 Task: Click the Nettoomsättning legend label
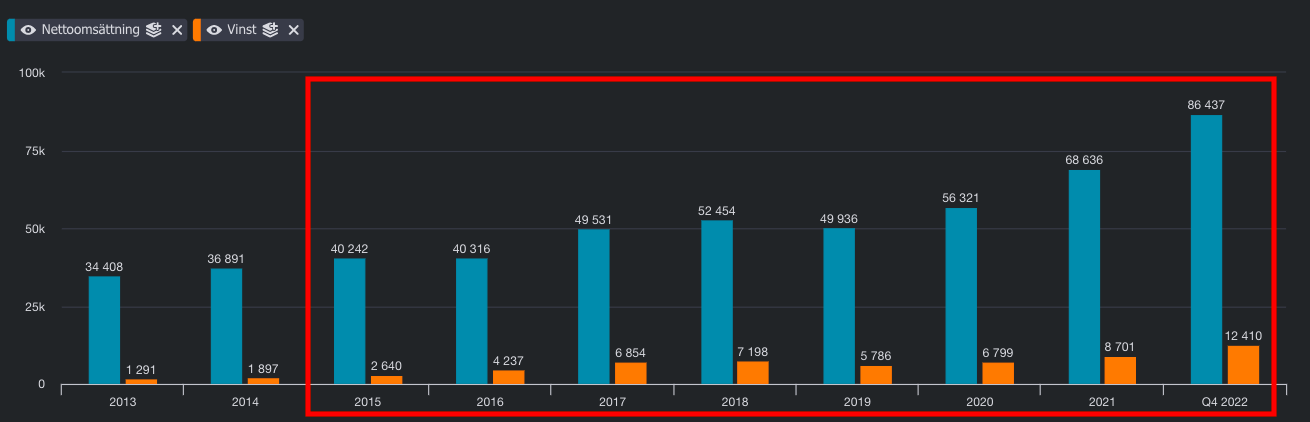[92, 30]
